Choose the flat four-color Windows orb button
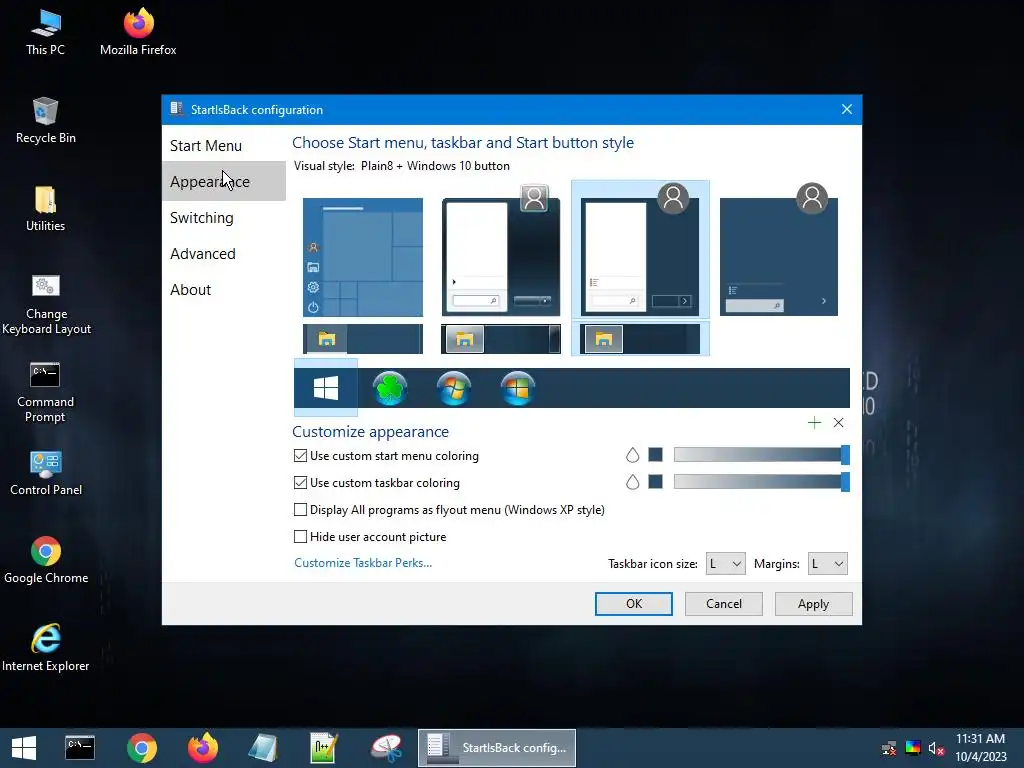Image resolution: width=1024 pixels, height=768 pixels. tap(517, 388)
